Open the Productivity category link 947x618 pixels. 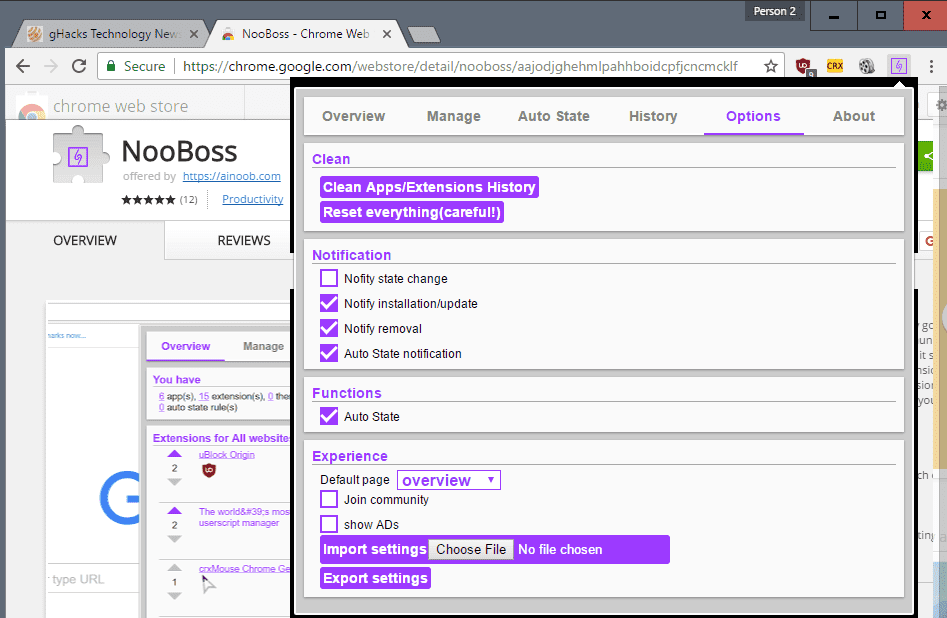252,199
